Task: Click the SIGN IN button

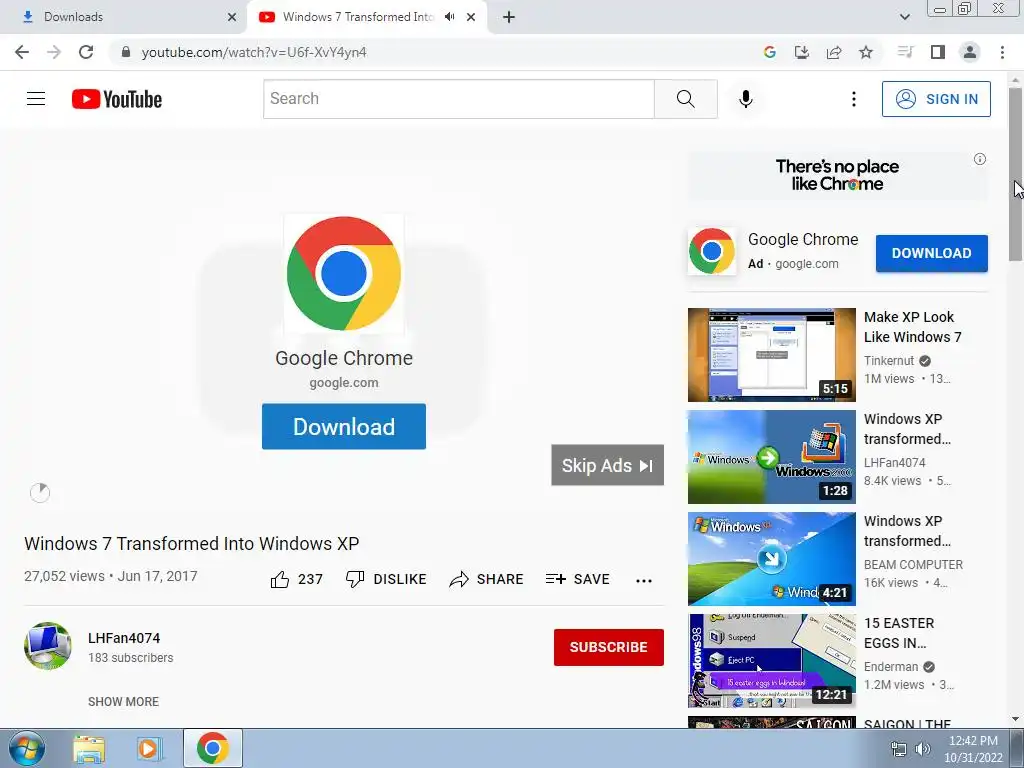Action: [x=936, y=99]
